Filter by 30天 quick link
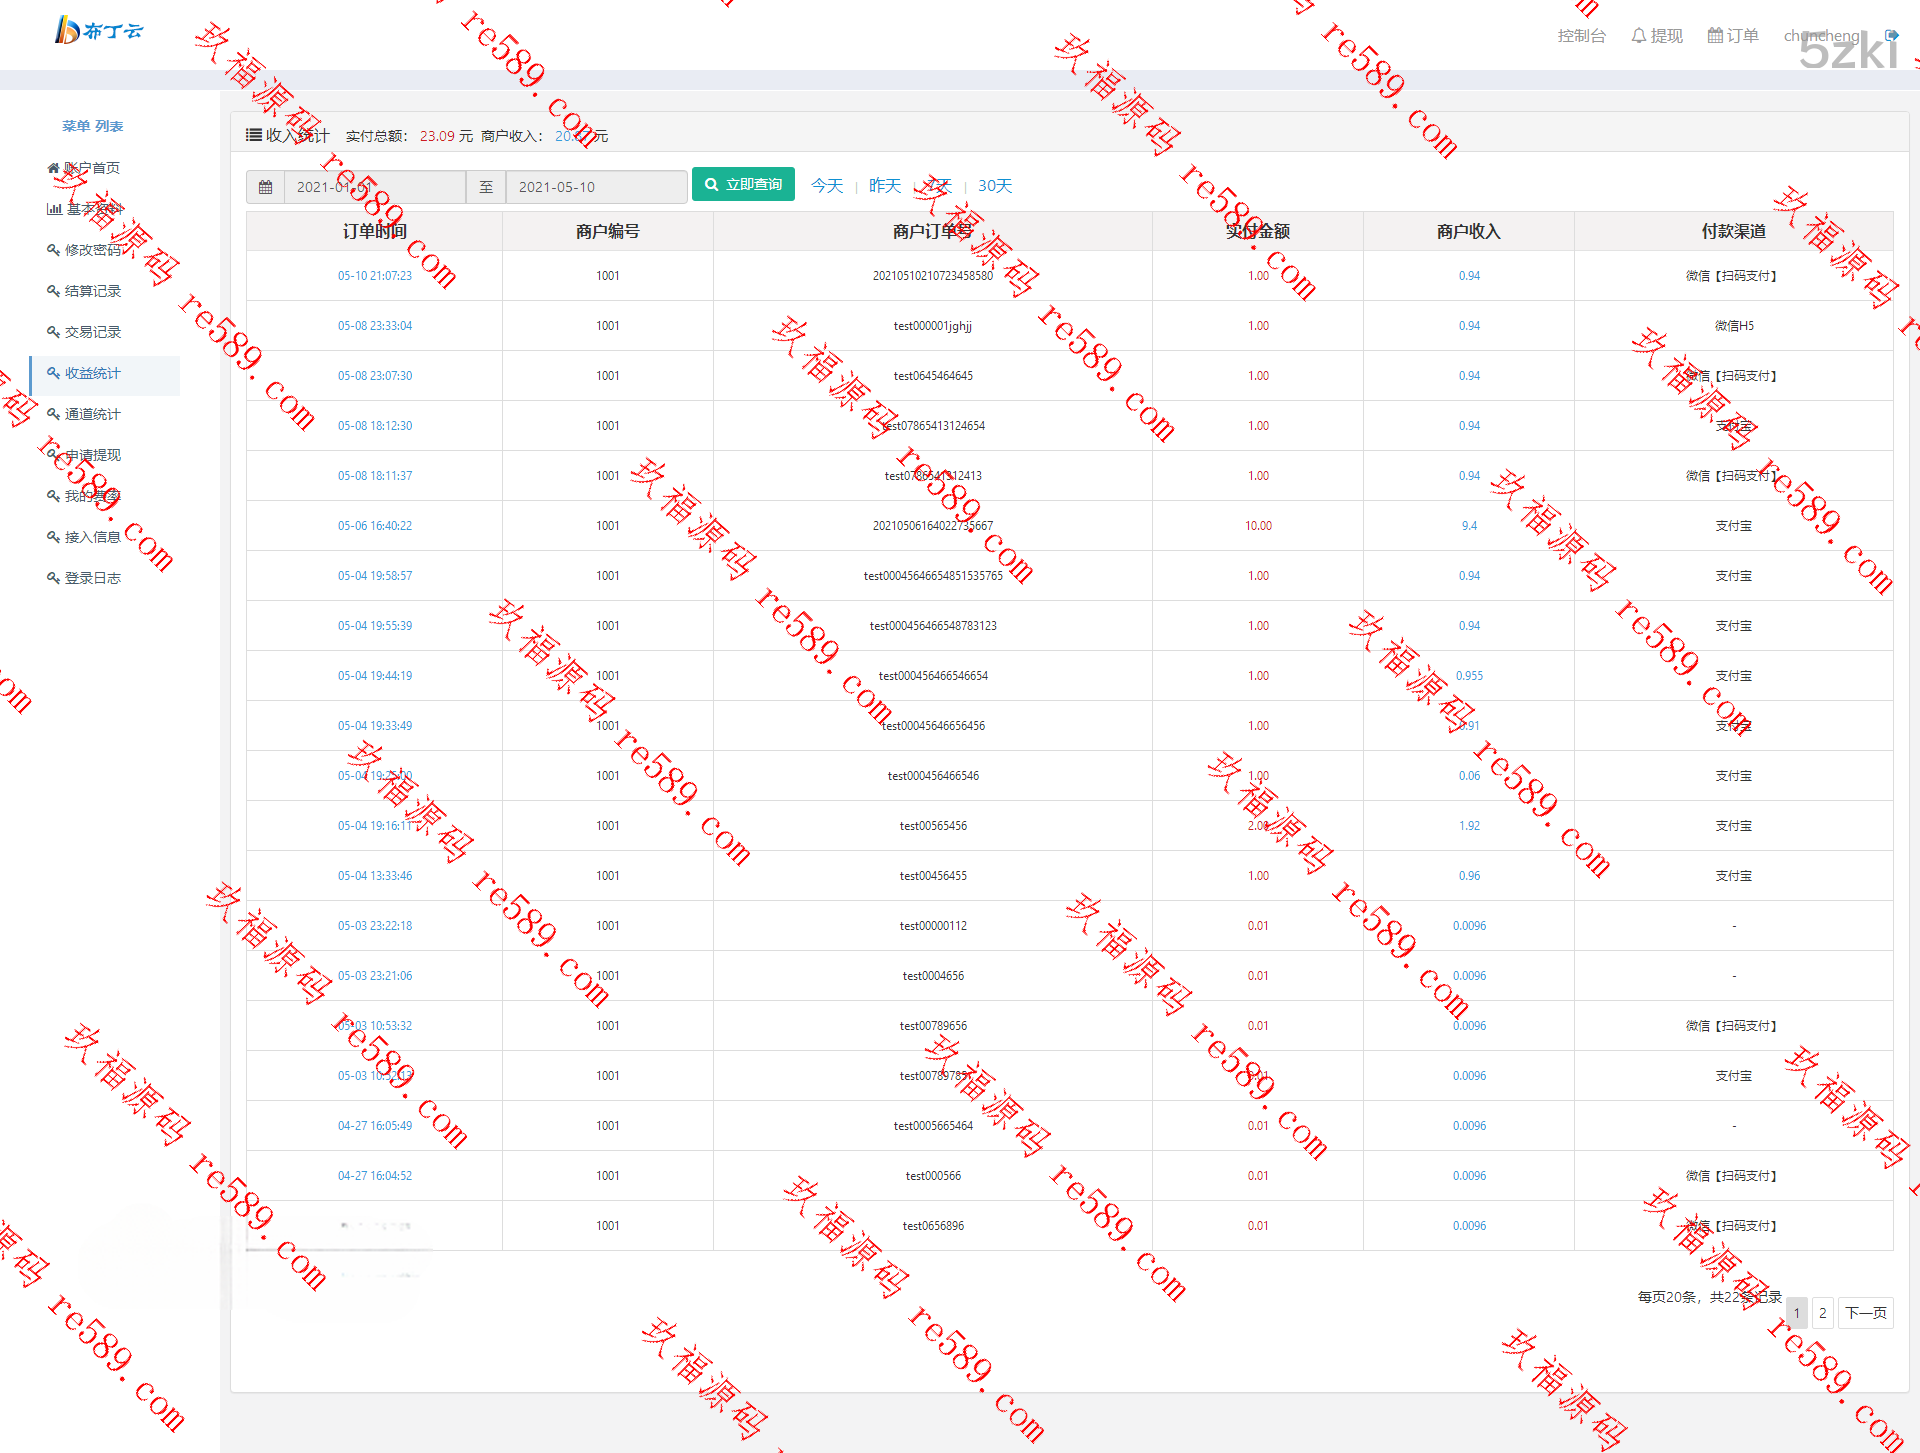This screenshot has width=1920, height=1453. click(x=994, y=186)
